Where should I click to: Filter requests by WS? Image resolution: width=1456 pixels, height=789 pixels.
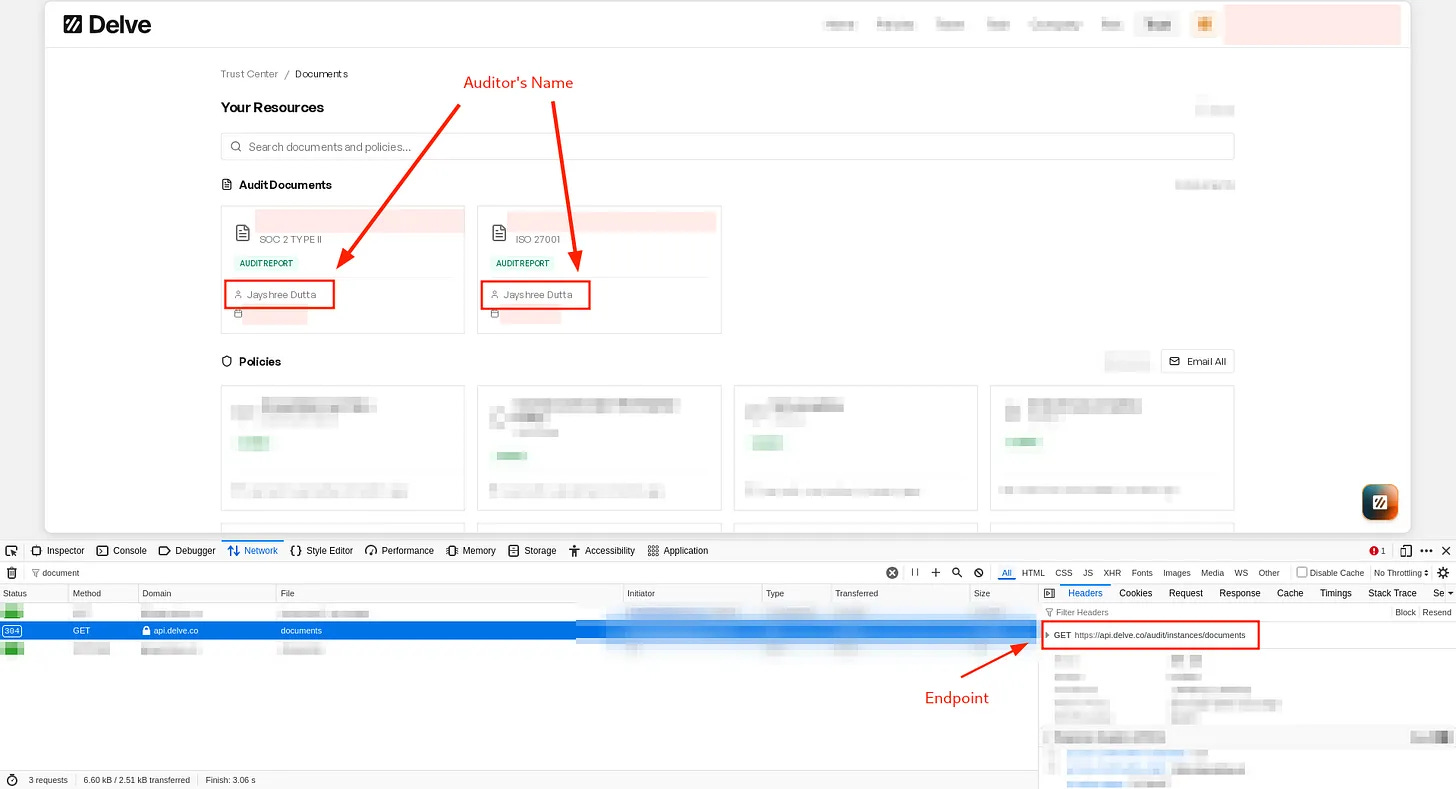1241,573
